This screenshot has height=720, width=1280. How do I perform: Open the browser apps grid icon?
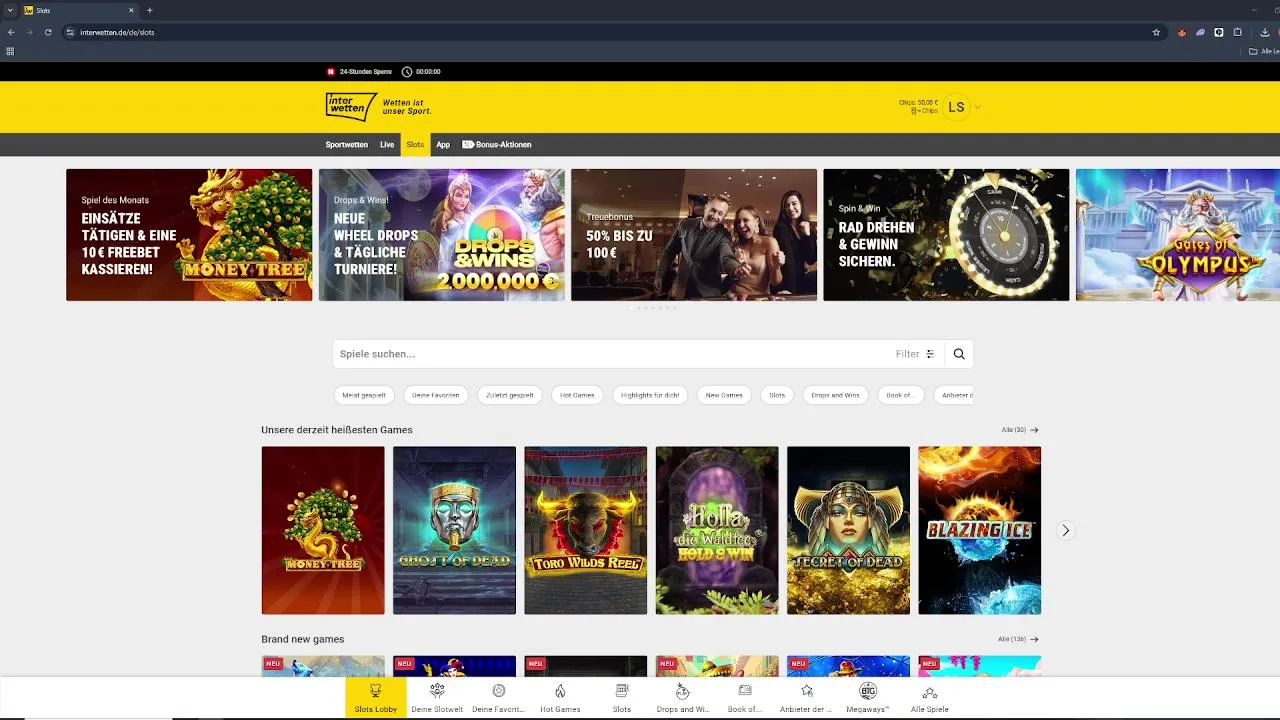(10, 51)
